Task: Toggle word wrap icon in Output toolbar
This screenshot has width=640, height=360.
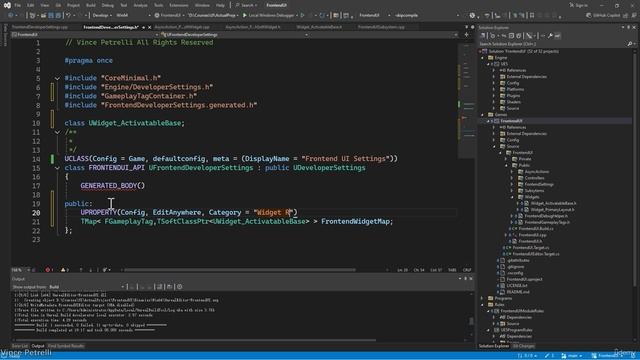Action: pyautogui.click(x=170, y=287)
